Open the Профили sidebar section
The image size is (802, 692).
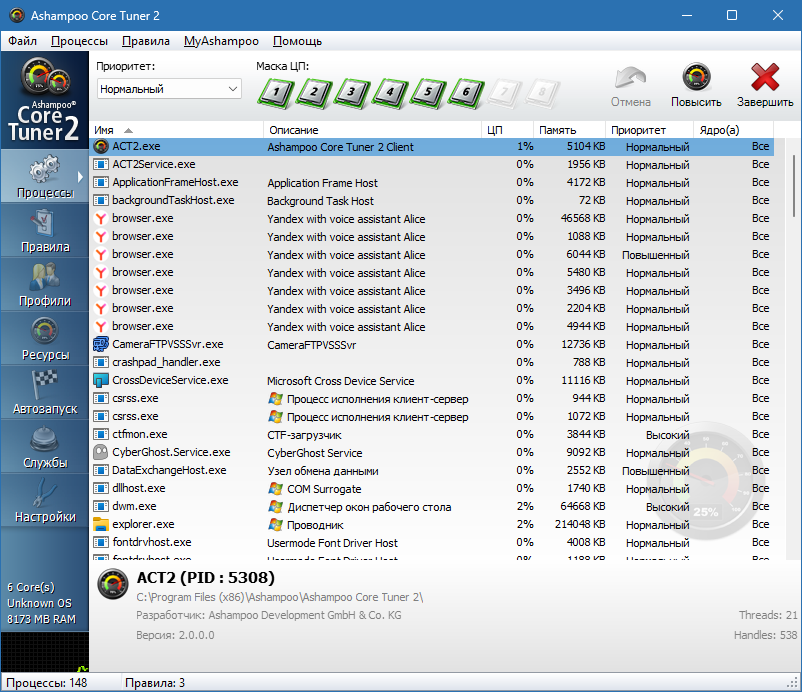click(x=45, y=284)
